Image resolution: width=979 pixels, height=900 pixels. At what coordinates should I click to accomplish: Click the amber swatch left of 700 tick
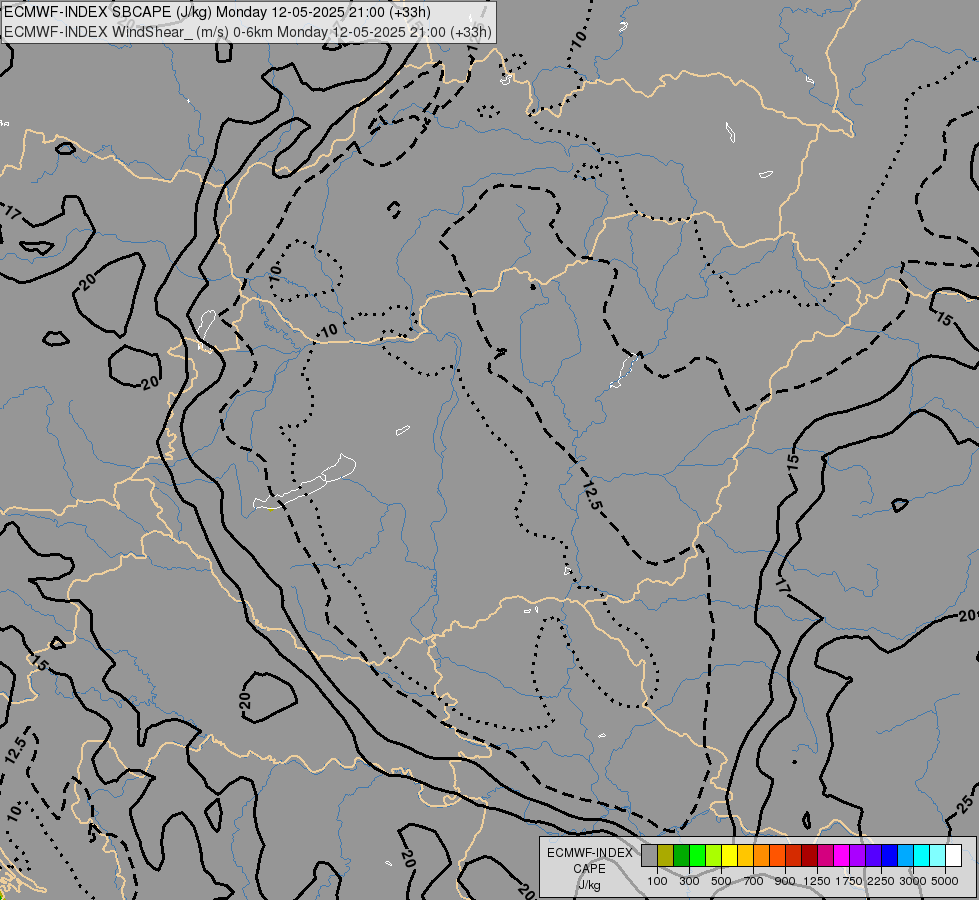point(745,855)
